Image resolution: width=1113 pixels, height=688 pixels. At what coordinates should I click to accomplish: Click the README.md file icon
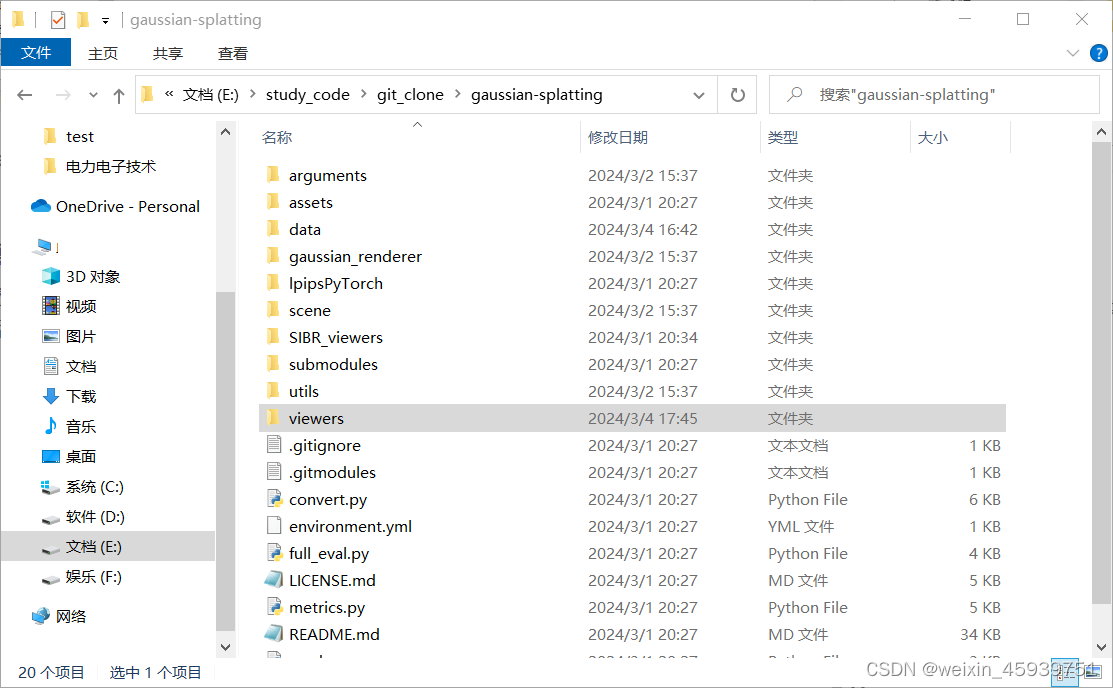(274, 633)
